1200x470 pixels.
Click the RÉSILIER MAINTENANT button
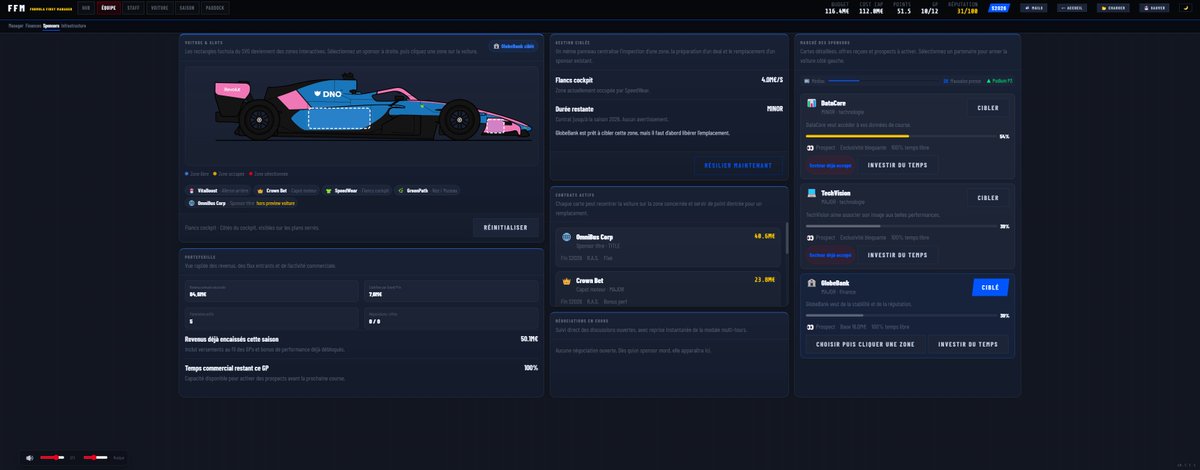tap(737, 165)
